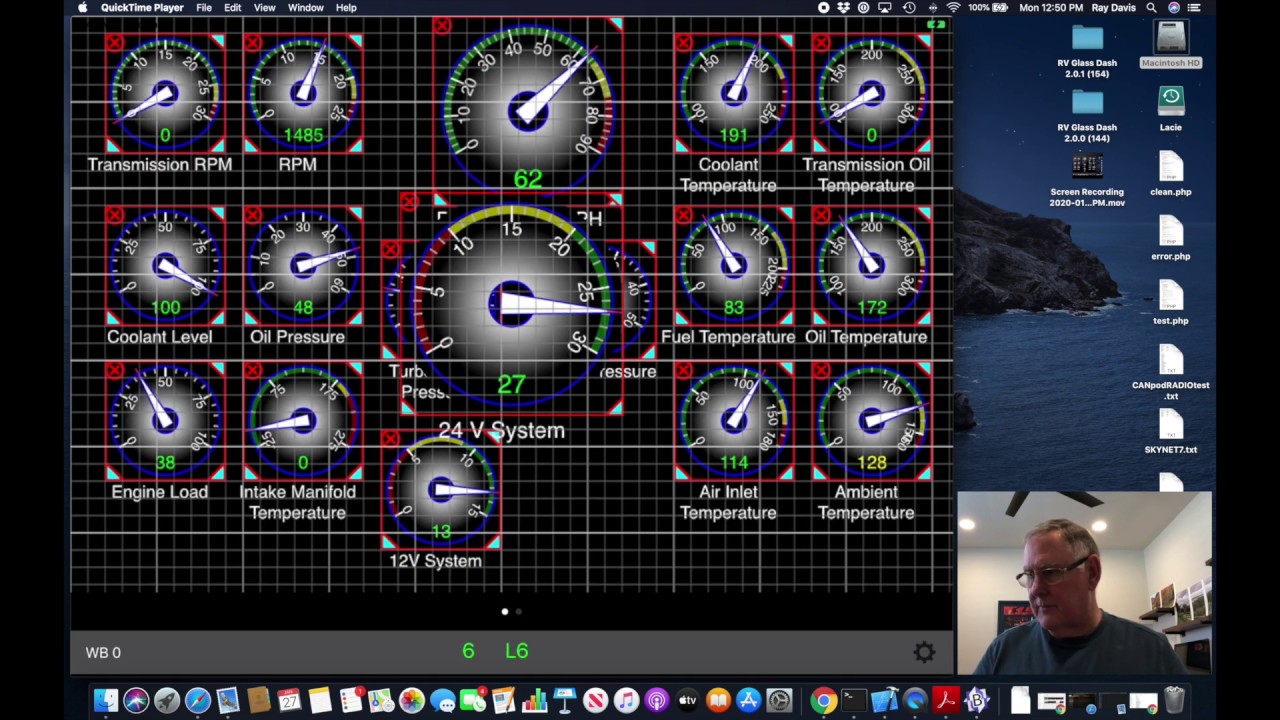Viewport: 1280px width, 720px height.
Task: Switch to the second page dot indicator
Action: (x=518, y=611)
